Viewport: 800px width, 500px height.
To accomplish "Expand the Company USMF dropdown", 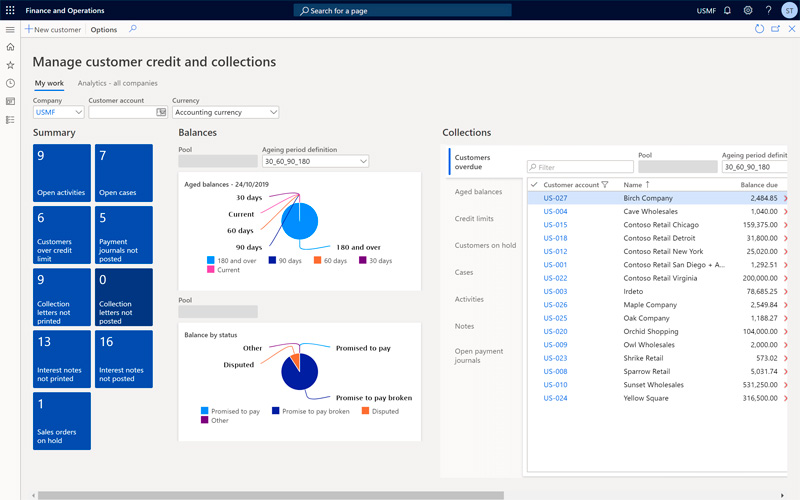I will [x=79, y=112].
